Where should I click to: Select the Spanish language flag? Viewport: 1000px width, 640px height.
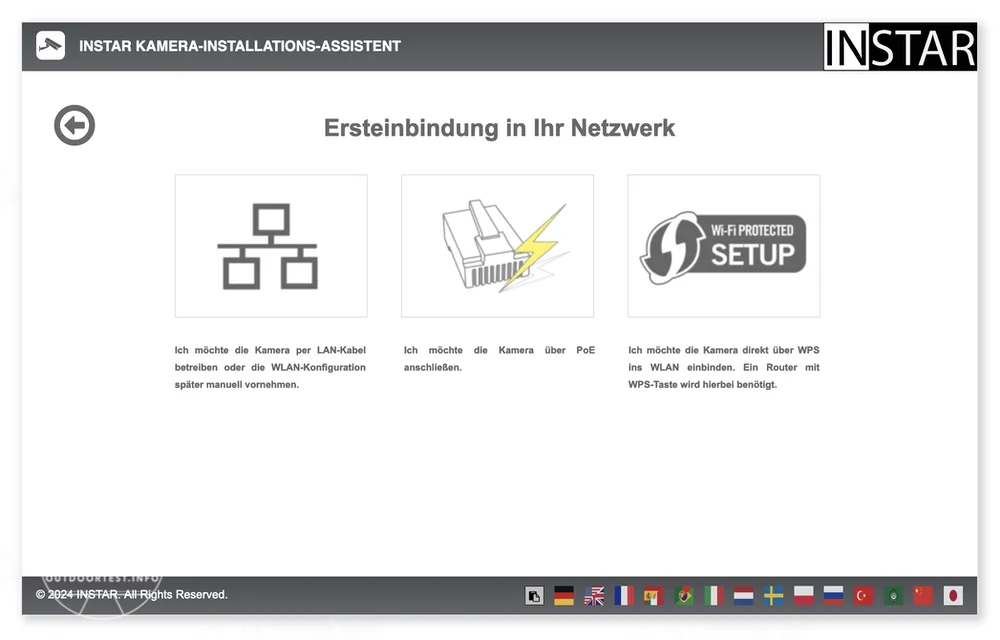click(654, 596)
